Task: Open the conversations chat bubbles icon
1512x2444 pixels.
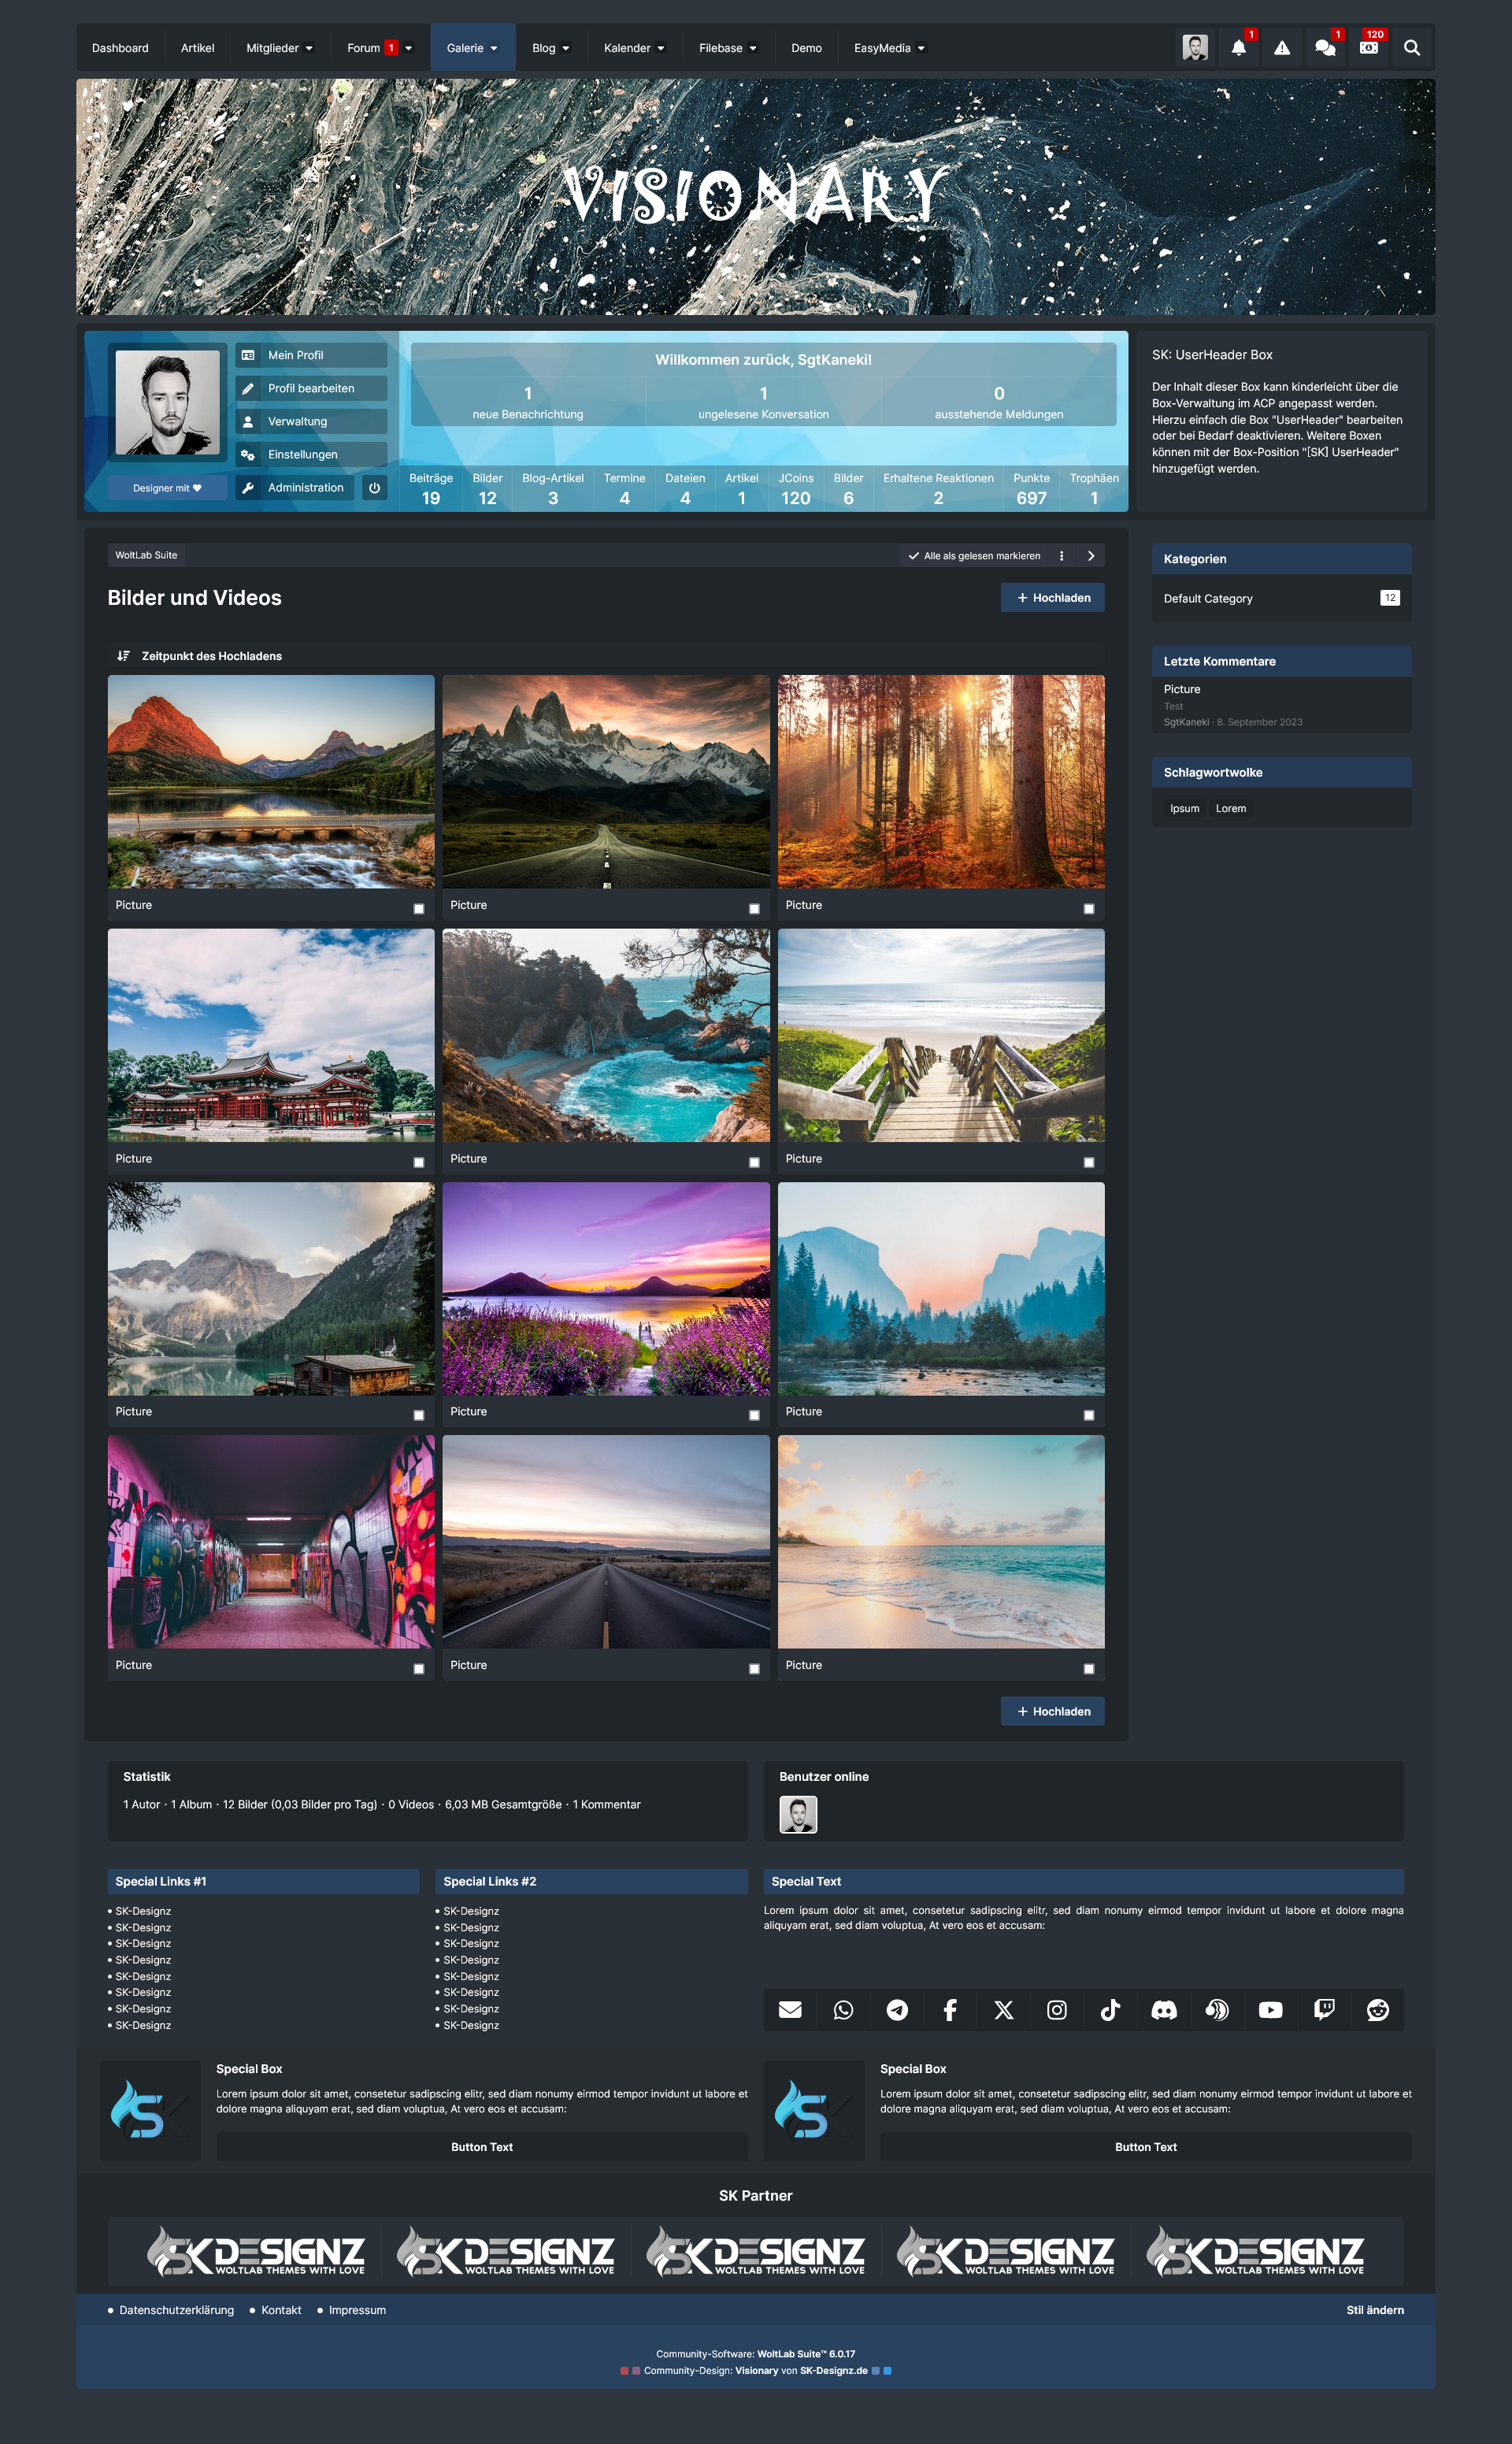Action: pos(1325,48)
